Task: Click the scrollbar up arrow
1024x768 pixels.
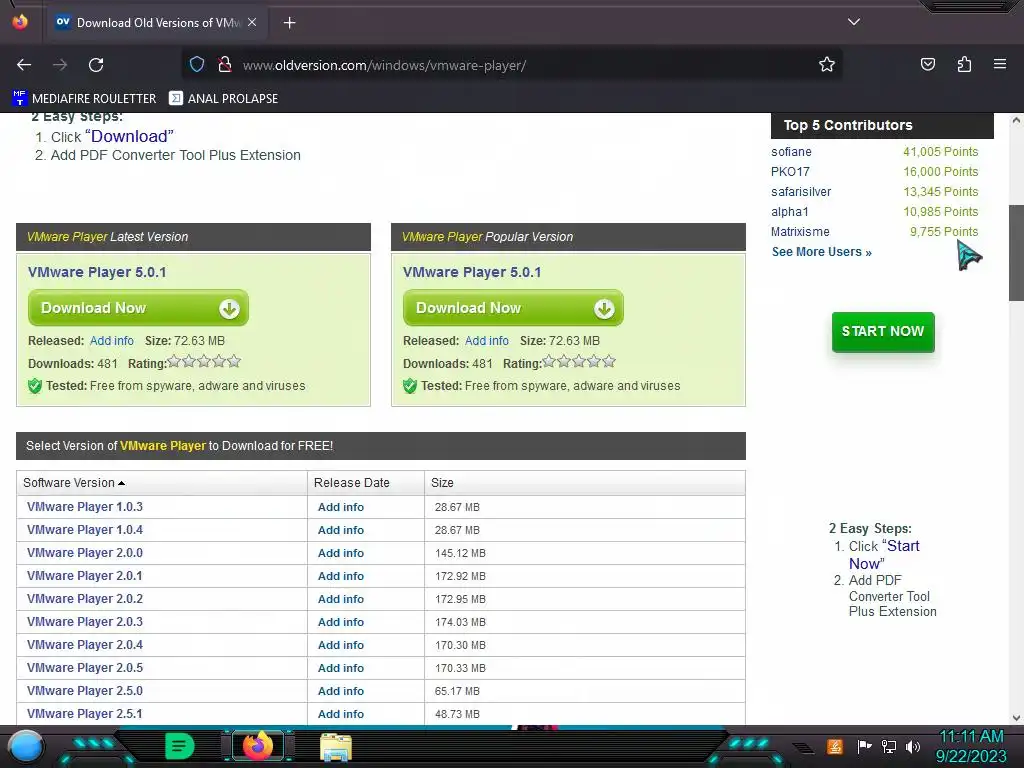Action: click(1016, 121)
